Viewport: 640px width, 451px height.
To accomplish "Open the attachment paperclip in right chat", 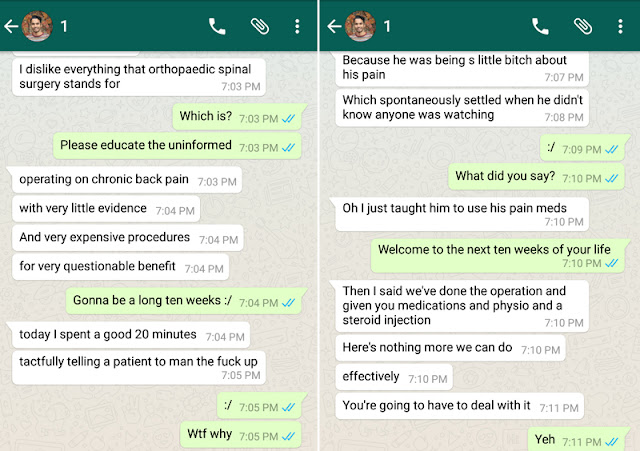I will coord(583,26).
